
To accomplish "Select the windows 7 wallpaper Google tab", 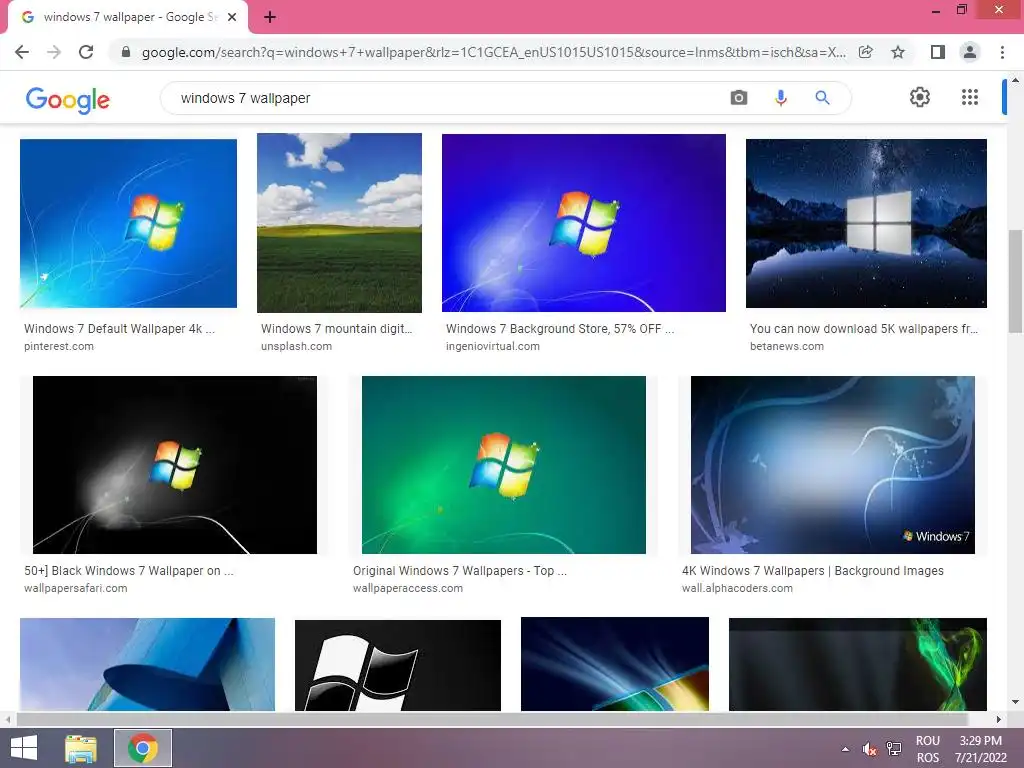I will click(x=128, y=18).
